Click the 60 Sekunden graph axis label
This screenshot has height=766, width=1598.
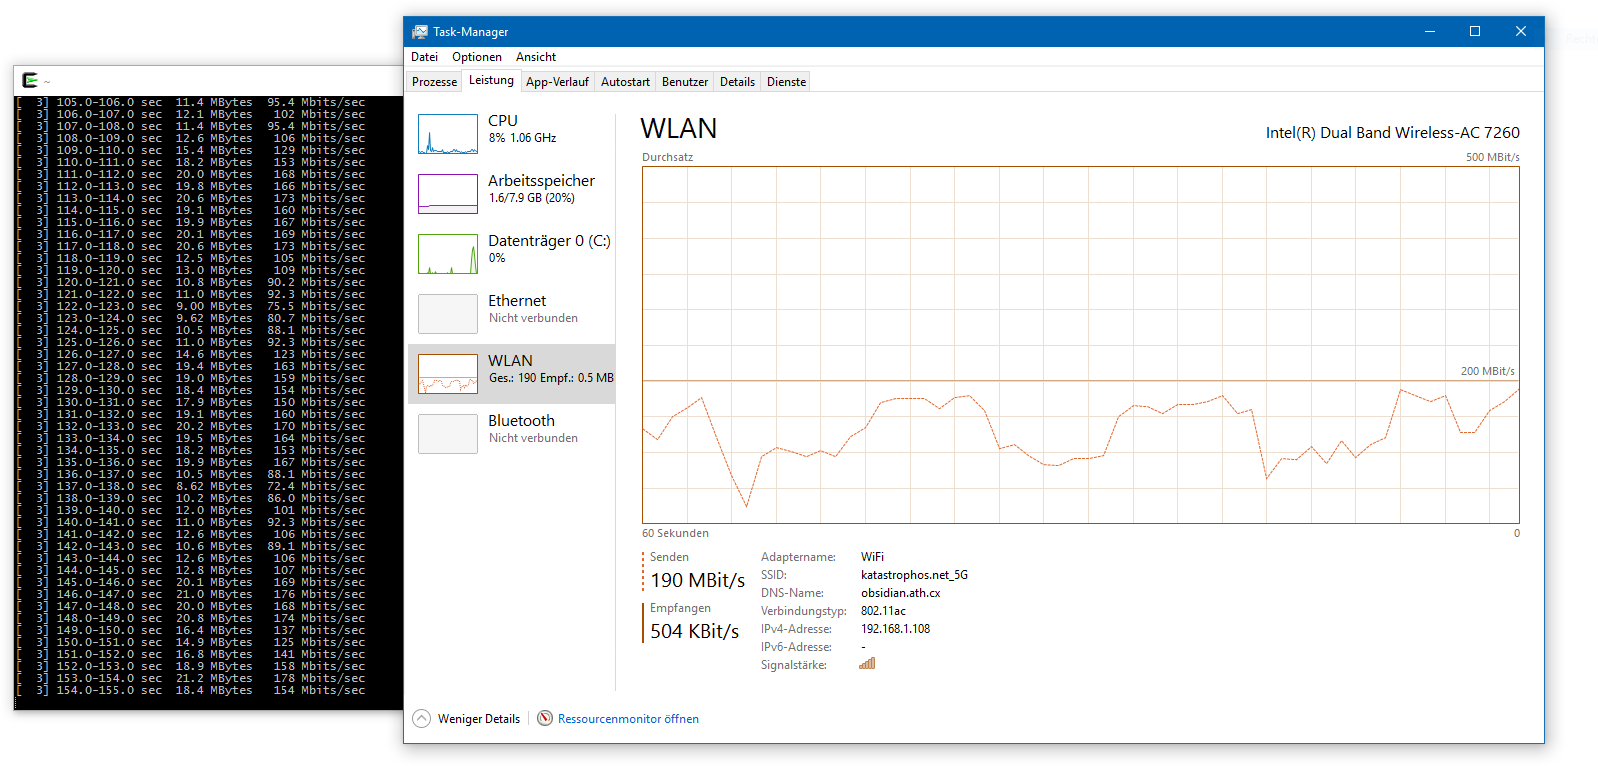click(x=675, y=534)
